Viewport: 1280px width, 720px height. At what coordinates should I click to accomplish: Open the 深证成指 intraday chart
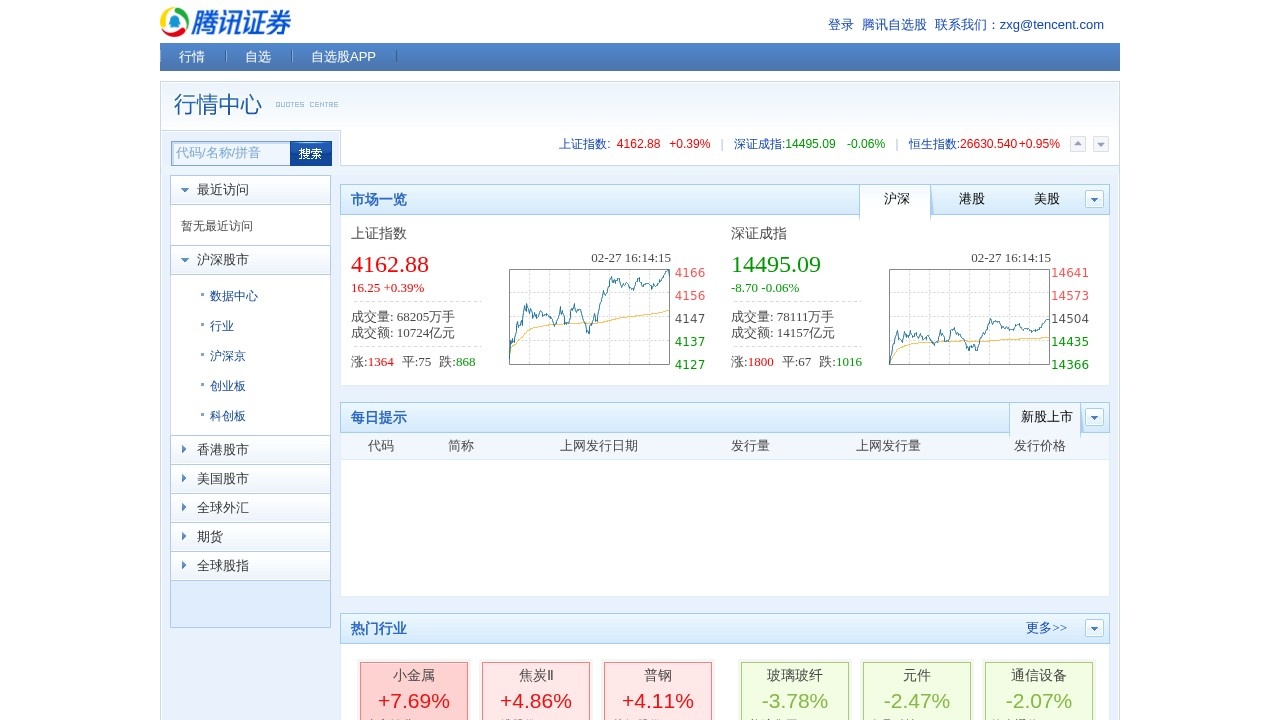[969, 316]
